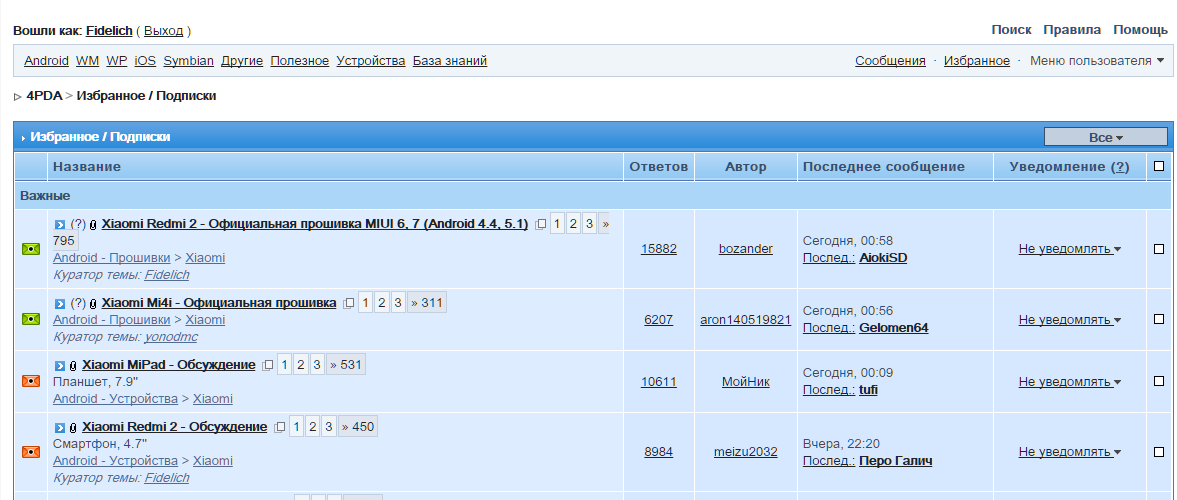Open author meizu2032 profile
Image resolution: width=1177 pixels, height=500 pixels.
tap(745, 452)
